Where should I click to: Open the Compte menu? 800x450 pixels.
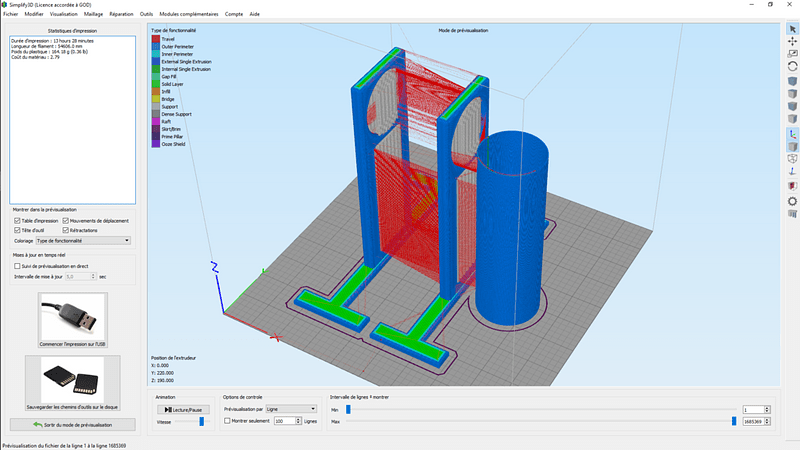coord(234,14)
